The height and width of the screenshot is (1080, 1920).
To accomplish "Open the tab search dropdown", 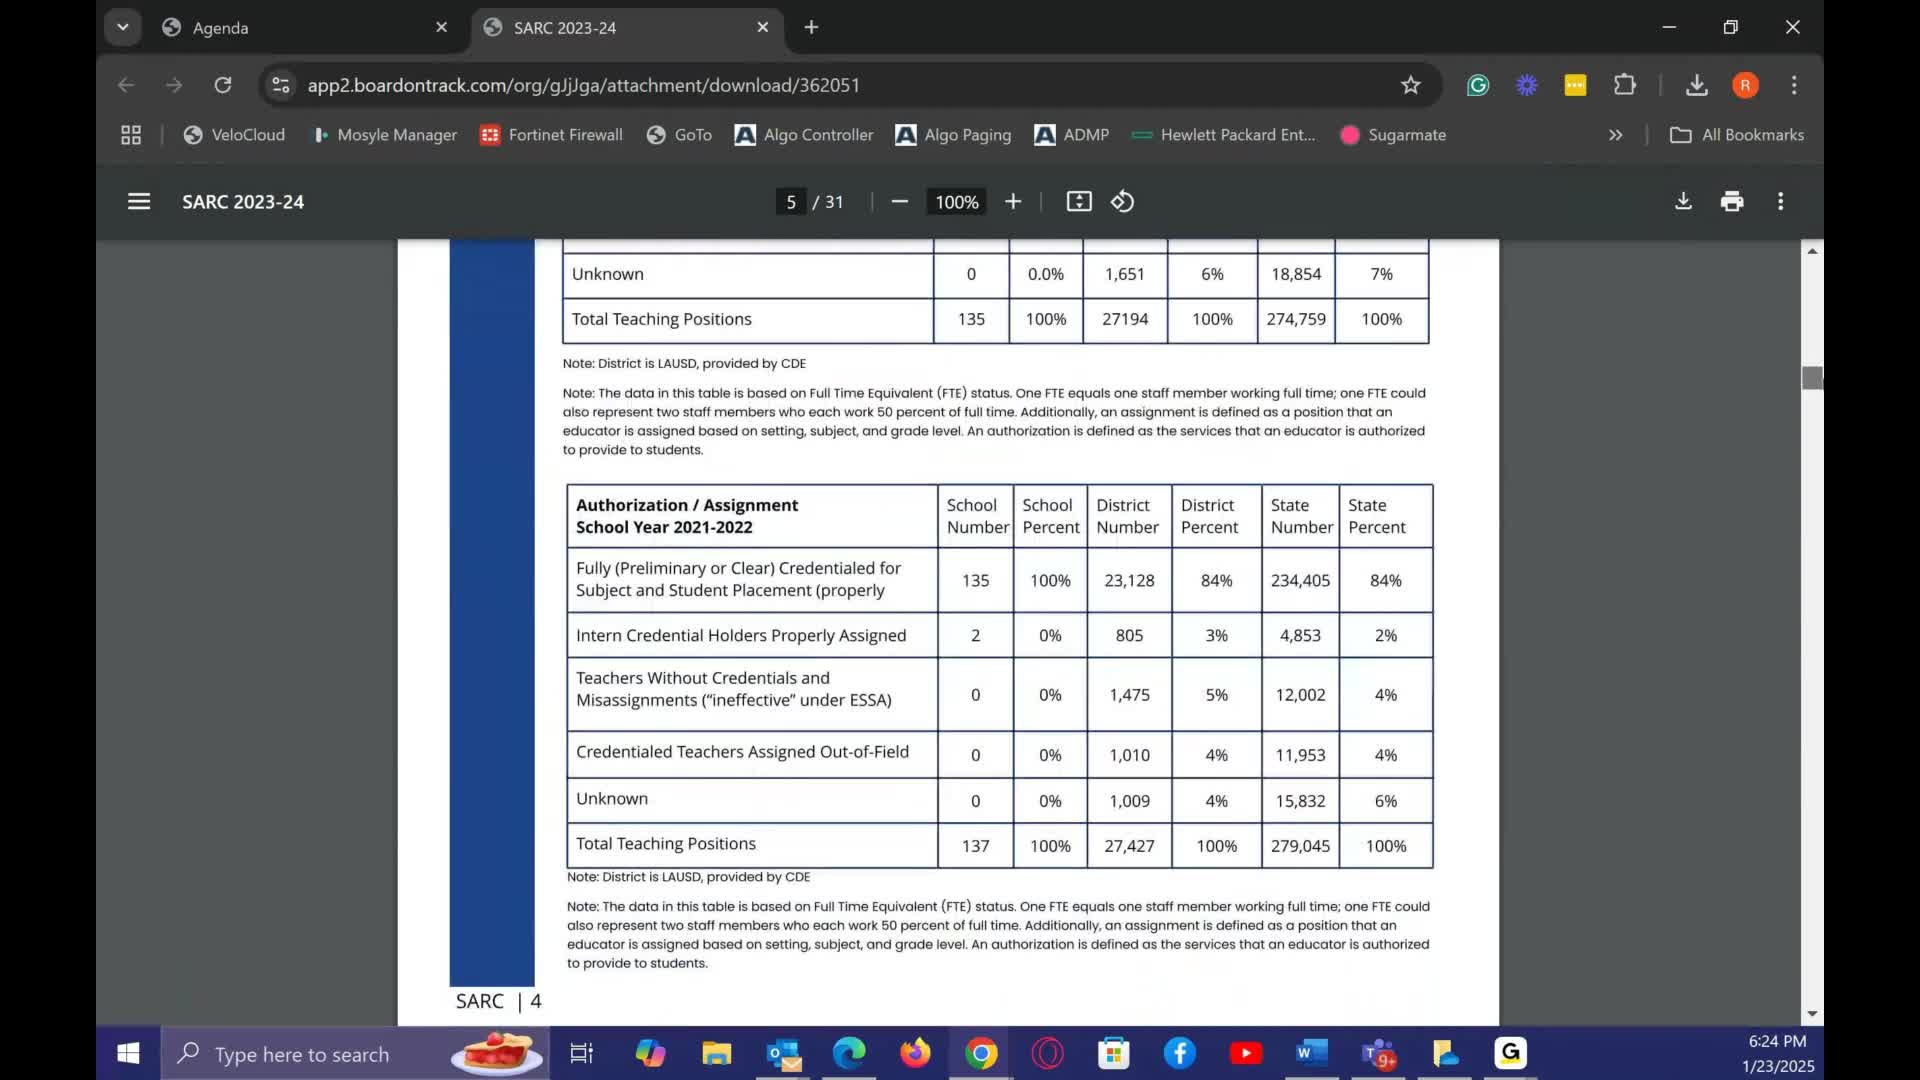I will (122, 27).
